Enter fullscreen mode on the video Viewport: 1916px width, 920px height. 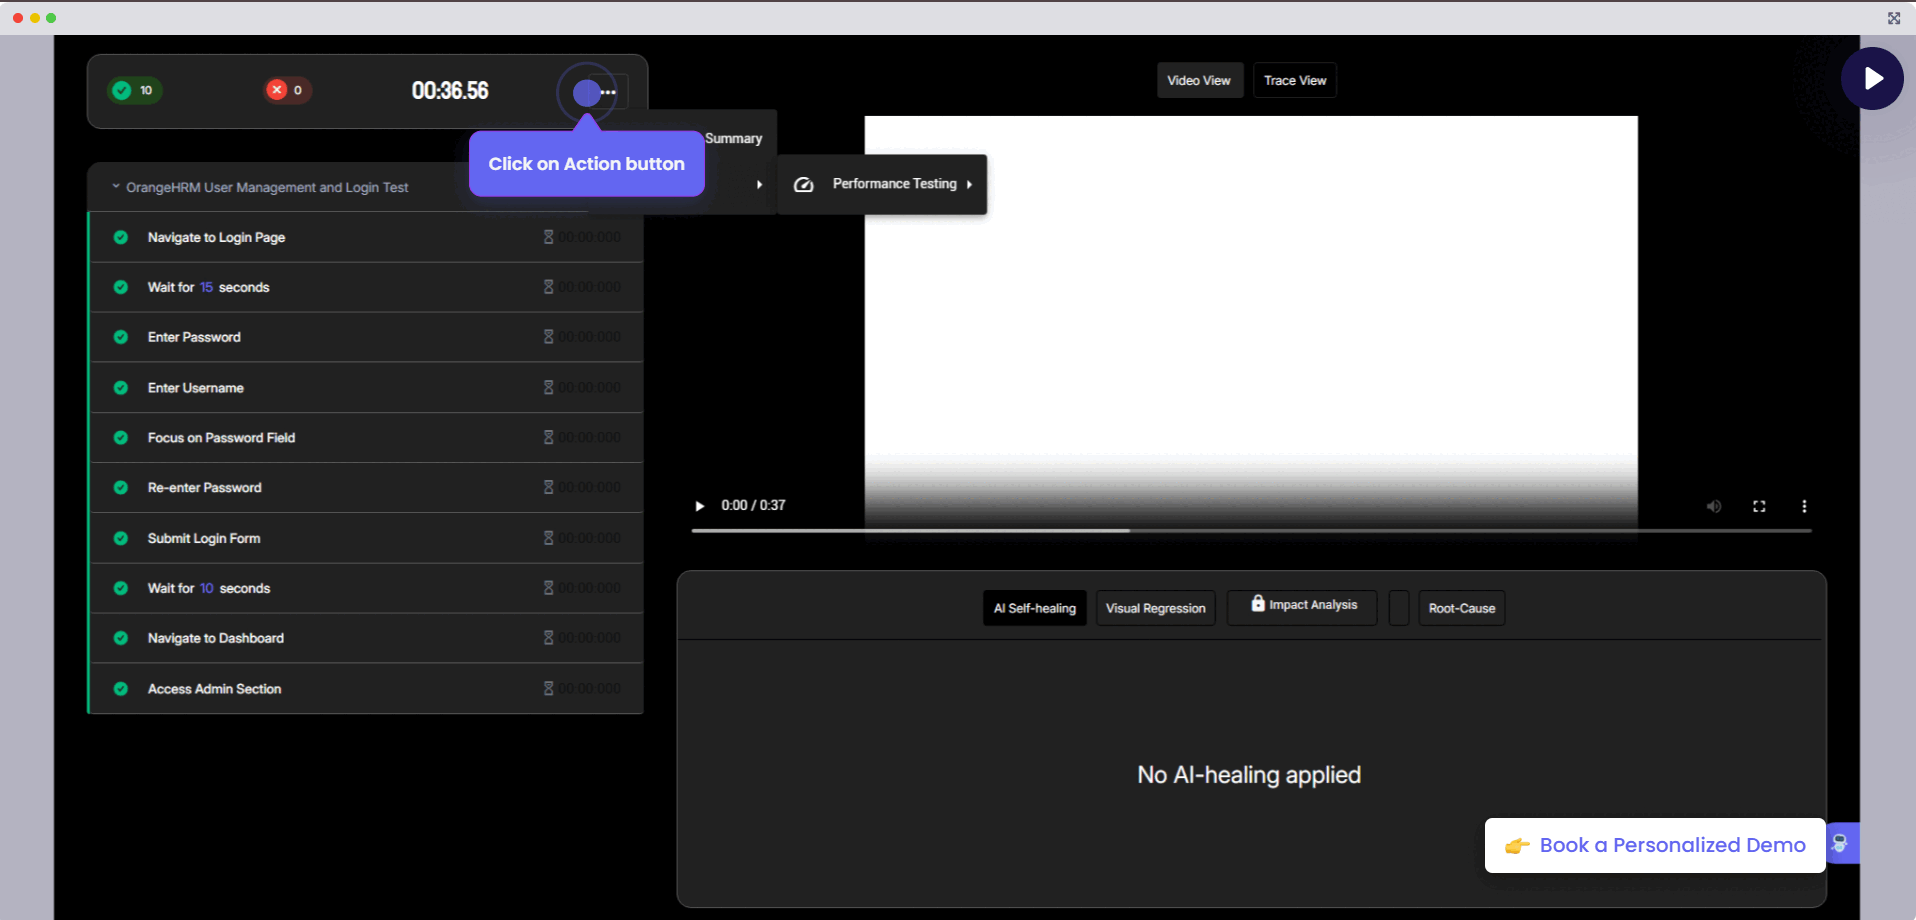click(x=1759, y=506)
